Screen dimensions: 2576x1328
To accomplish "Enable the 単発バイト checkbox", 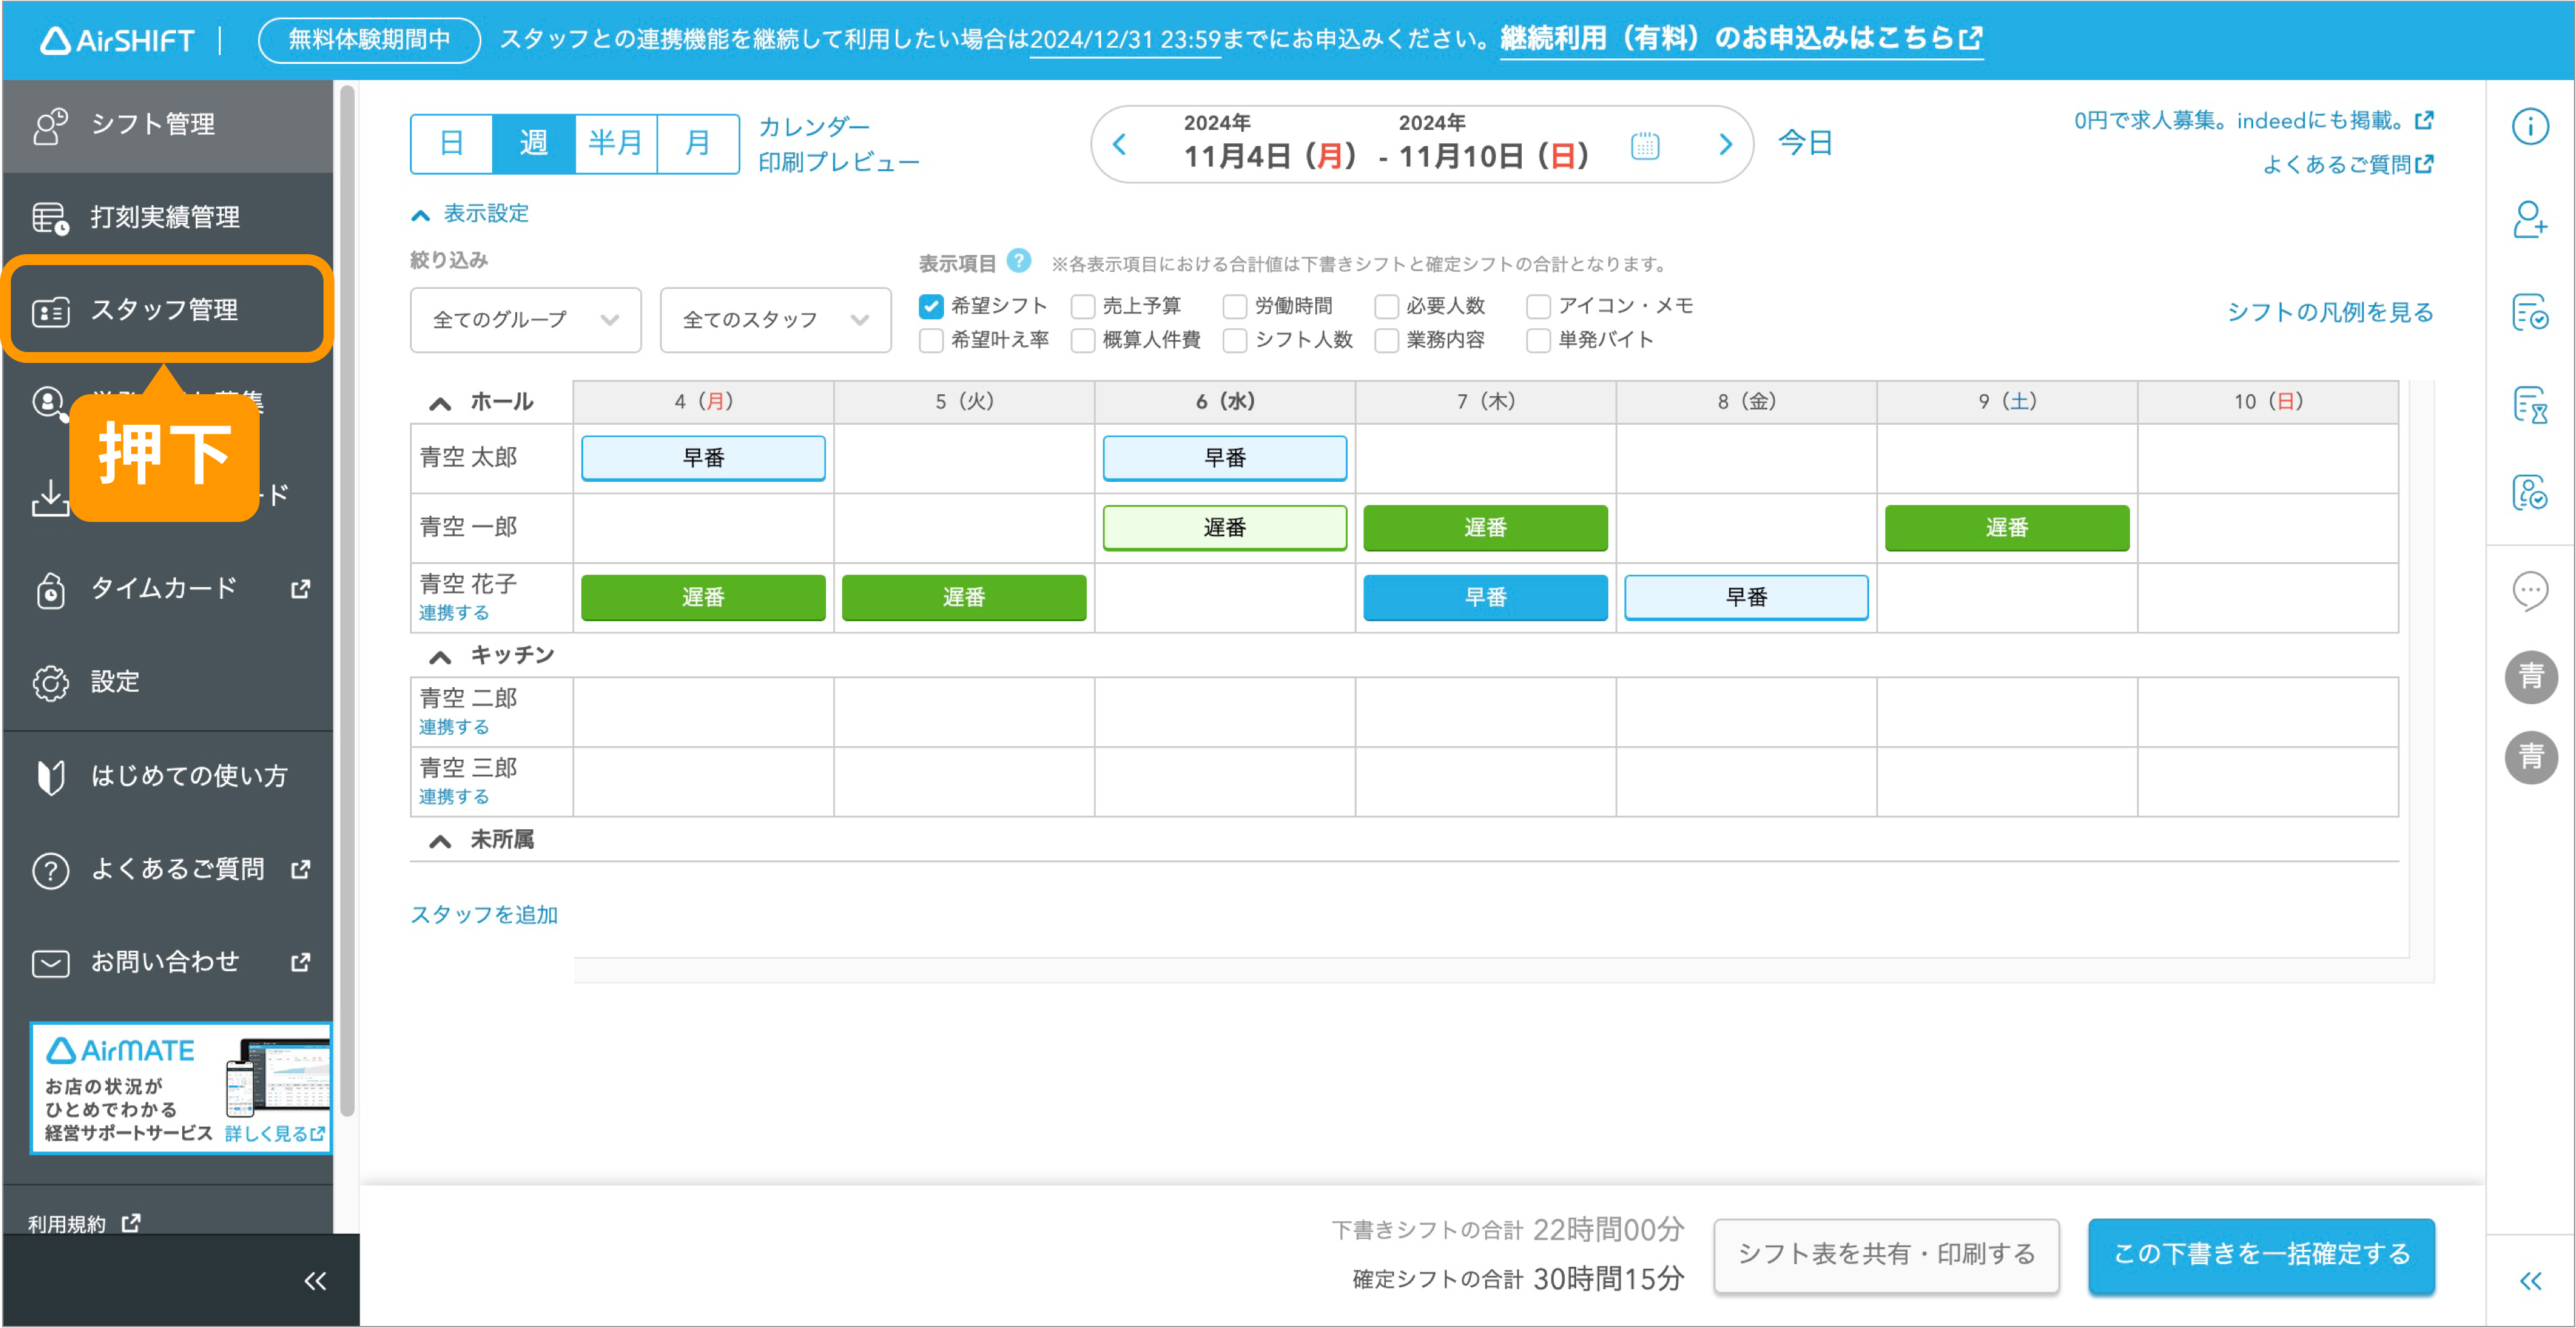I will tap(1539, 340).
